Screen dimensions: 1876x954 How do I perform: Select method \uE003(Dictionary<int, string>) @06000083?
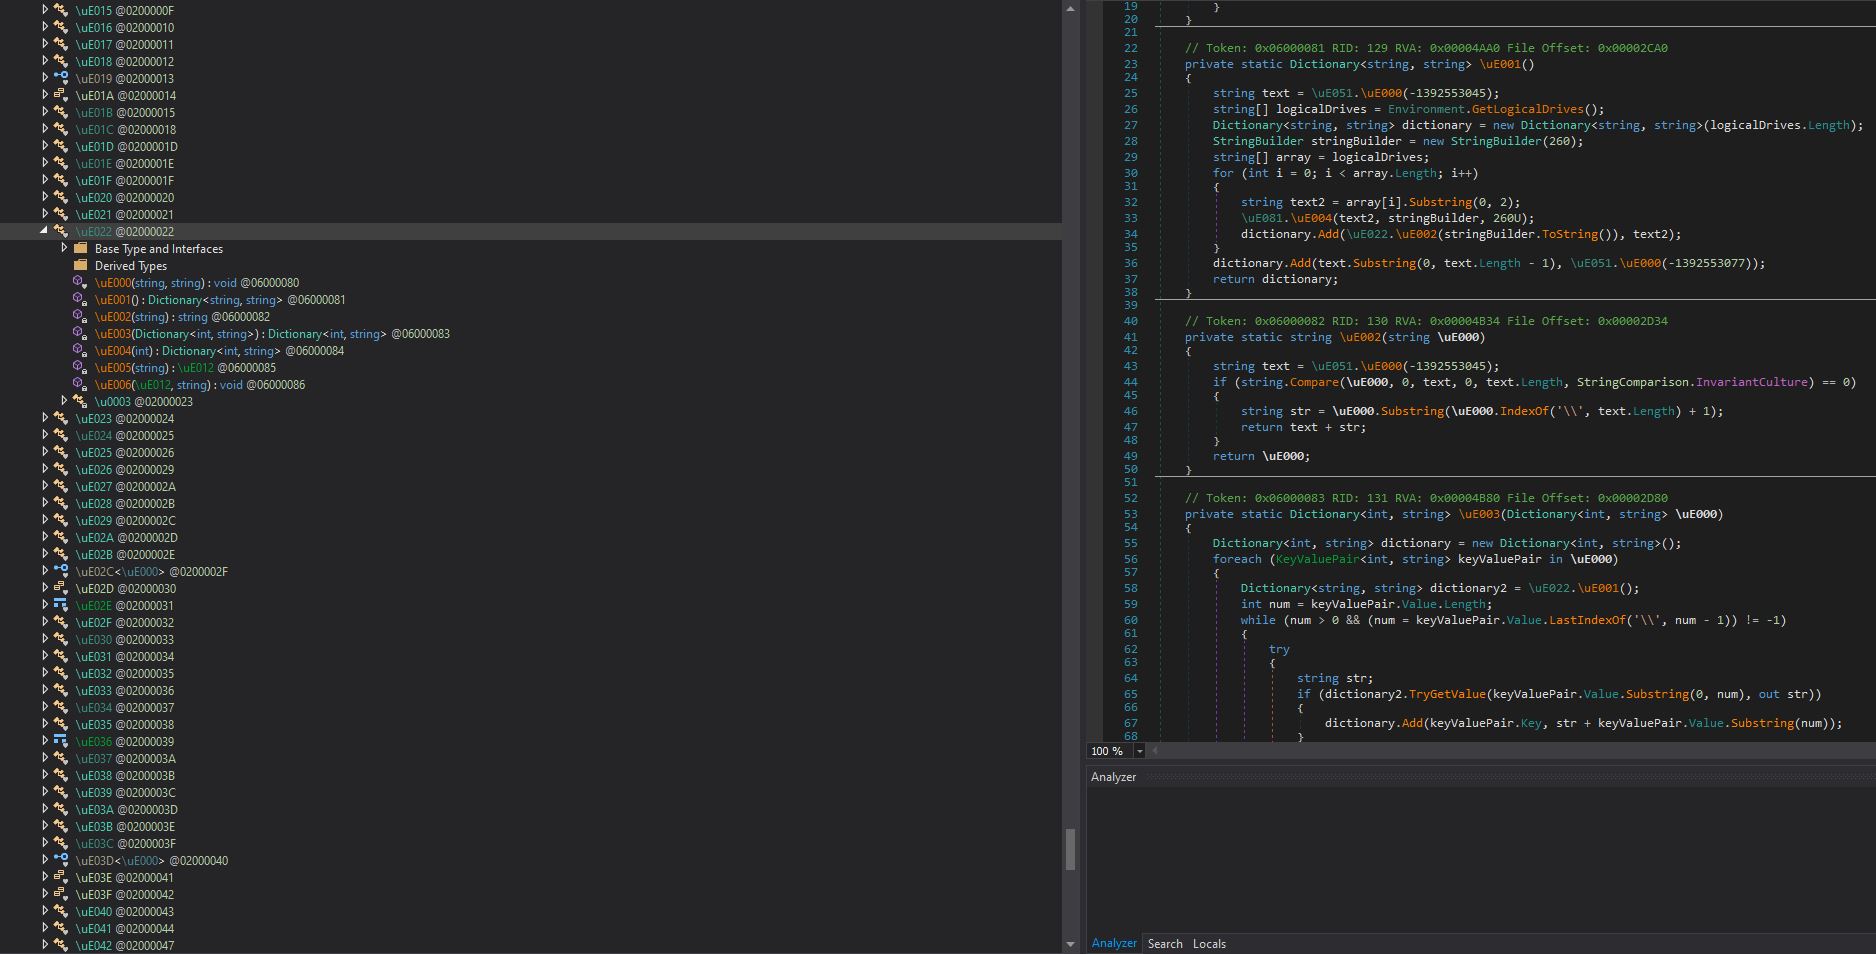click(x=272, y=334)
